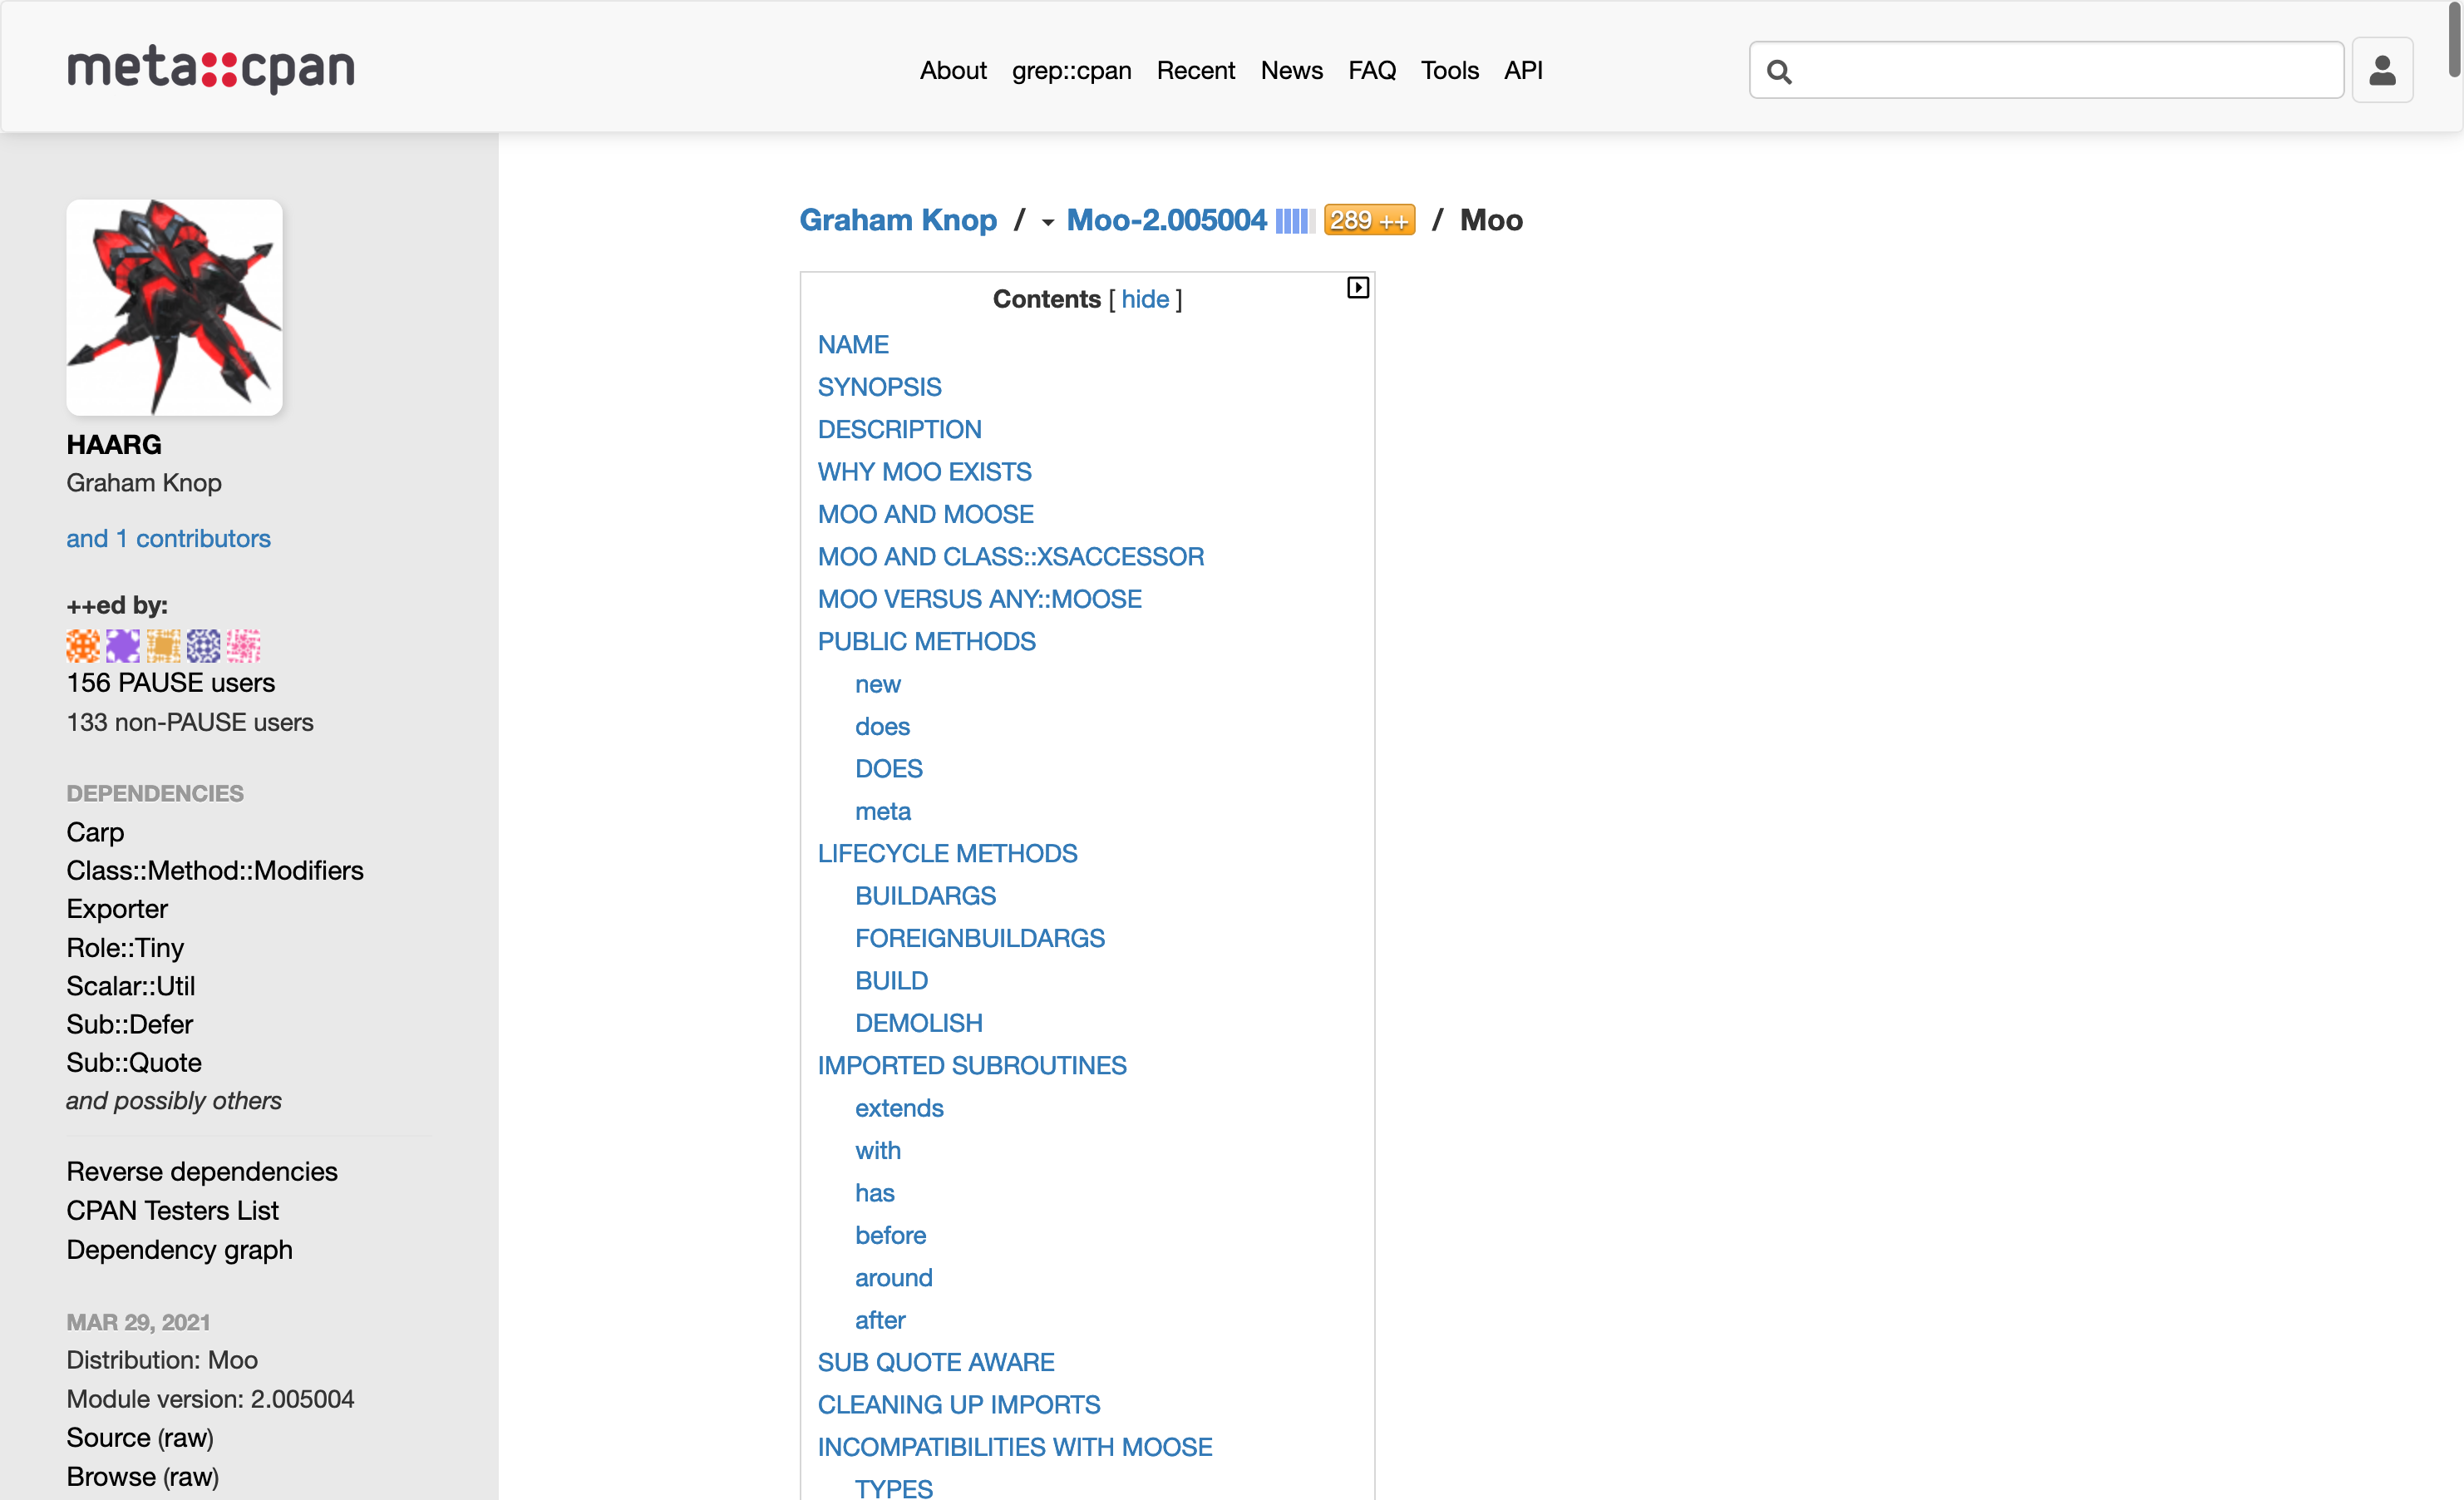2464x1500 pixels.
Task: Click the river stage bars icon
Action: (1293, 221)
